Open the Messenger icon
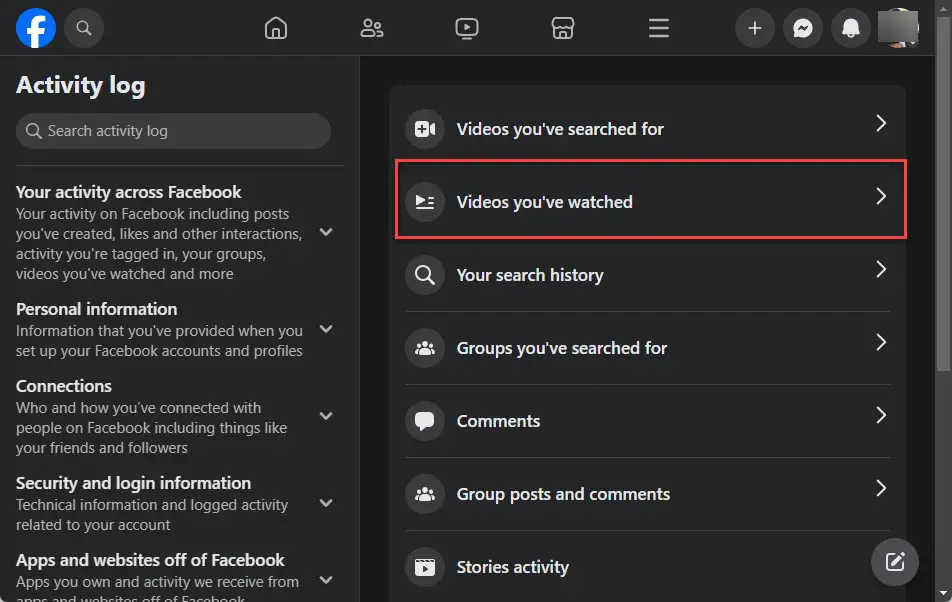 click(x=803, y=28)
